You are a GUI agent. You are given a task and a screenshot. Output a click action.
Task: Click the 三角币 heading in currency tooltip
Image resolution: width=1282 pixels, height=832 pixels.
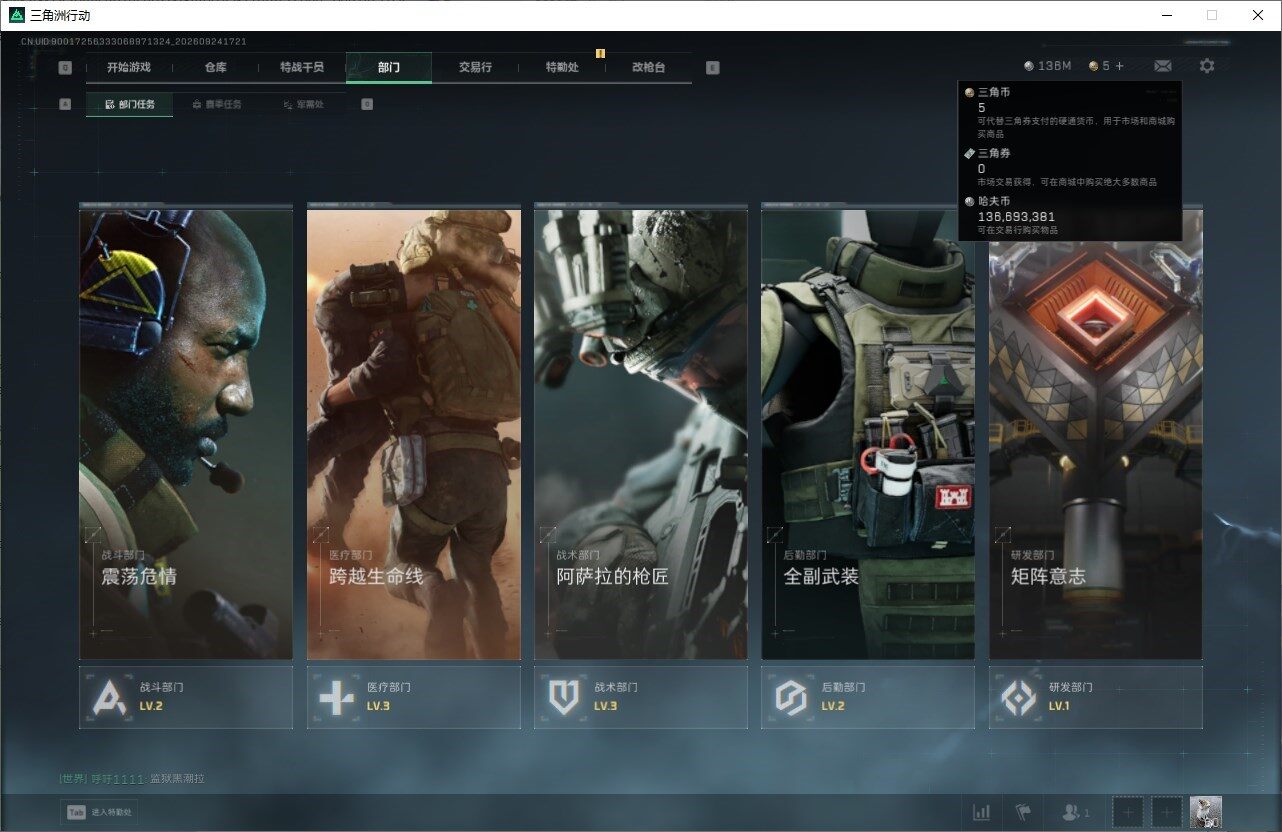click(x=995, y=92)
